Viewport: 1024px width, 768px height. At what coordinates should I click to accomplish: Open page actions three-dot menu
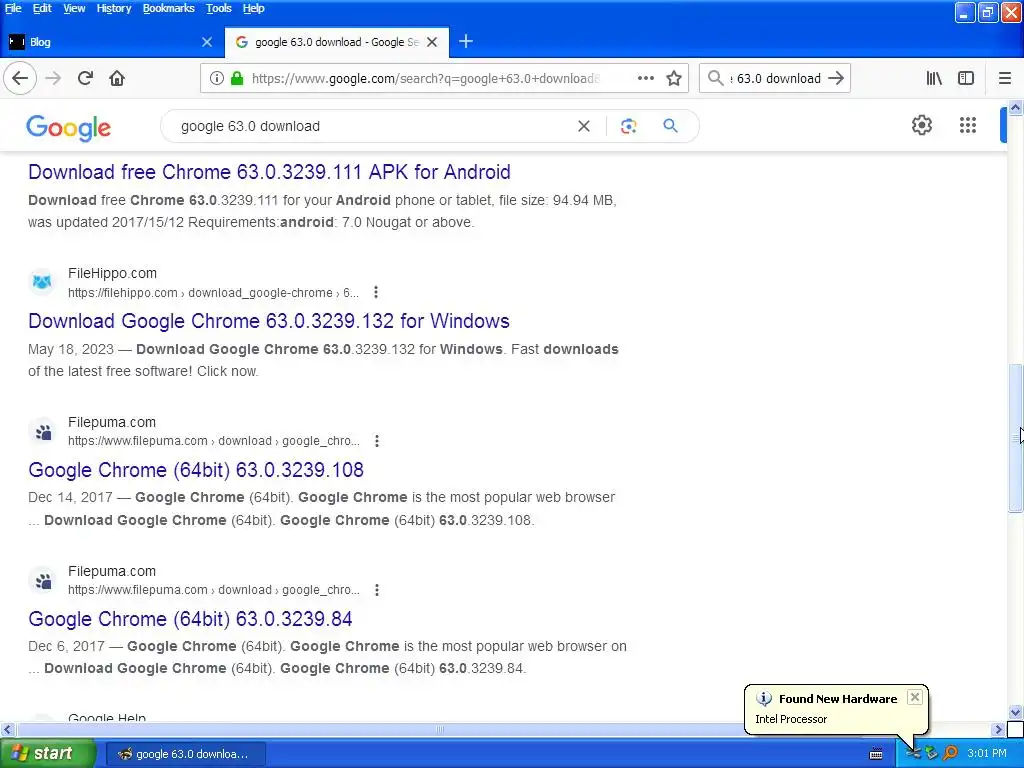click(646, 78)
